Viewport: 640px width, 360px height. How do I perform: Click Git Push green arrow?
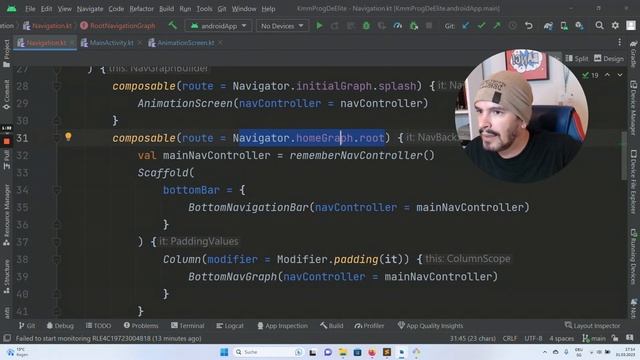497,26
